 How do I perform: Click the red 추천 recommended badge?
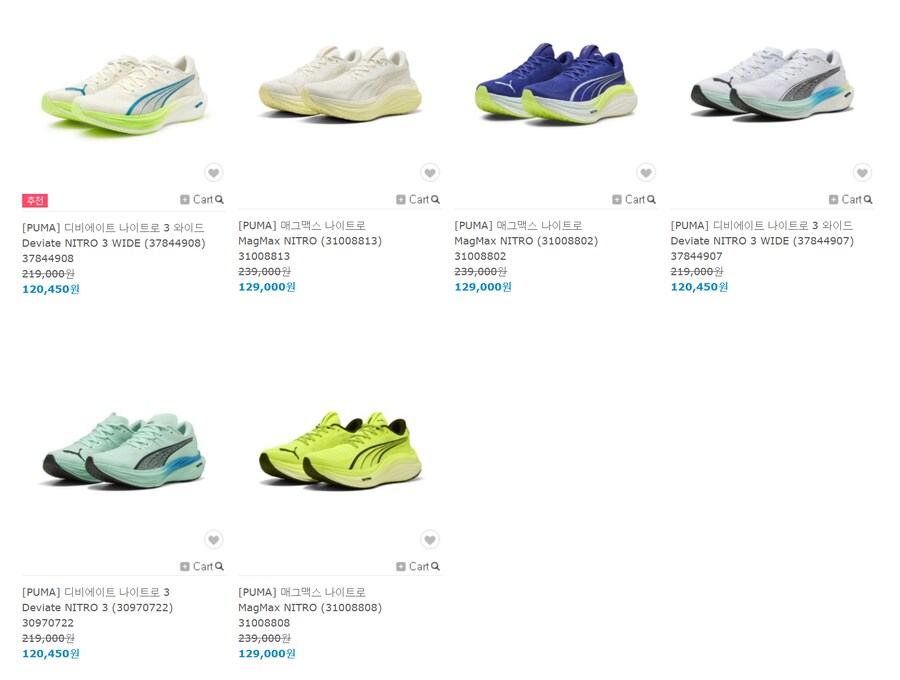[34, 200]
